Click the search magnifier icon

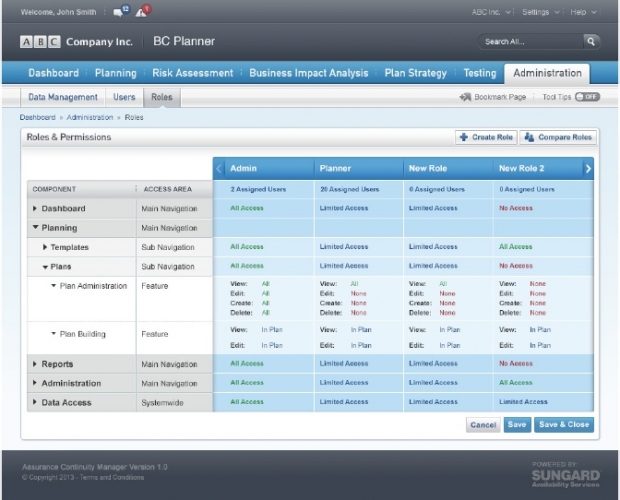pyautogui.click(x=590, y=42)
